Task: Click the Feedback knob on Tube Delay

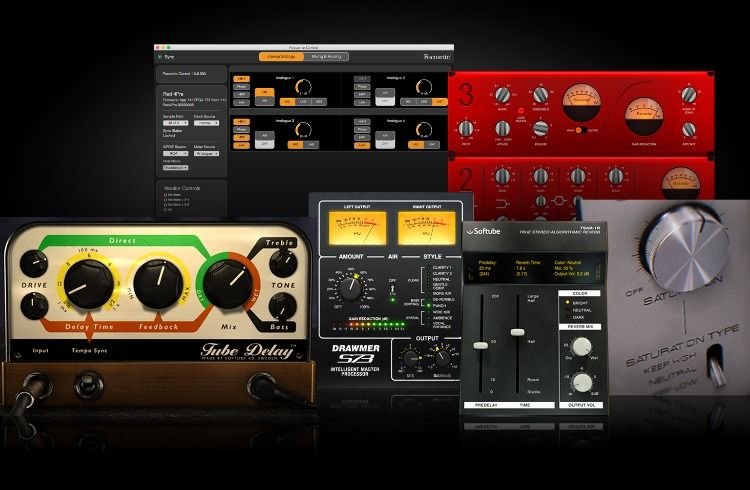Action: point(158,284)
